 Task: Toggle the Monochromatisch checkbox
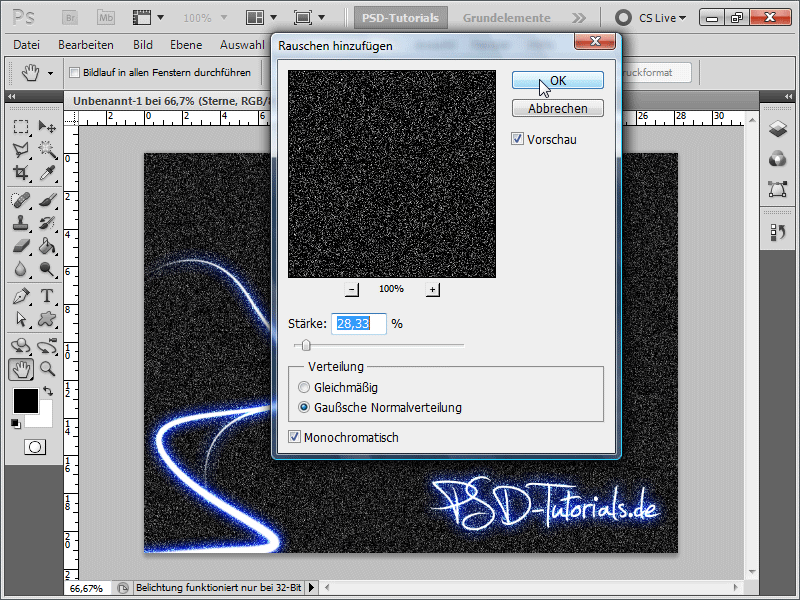coord(294,437)
